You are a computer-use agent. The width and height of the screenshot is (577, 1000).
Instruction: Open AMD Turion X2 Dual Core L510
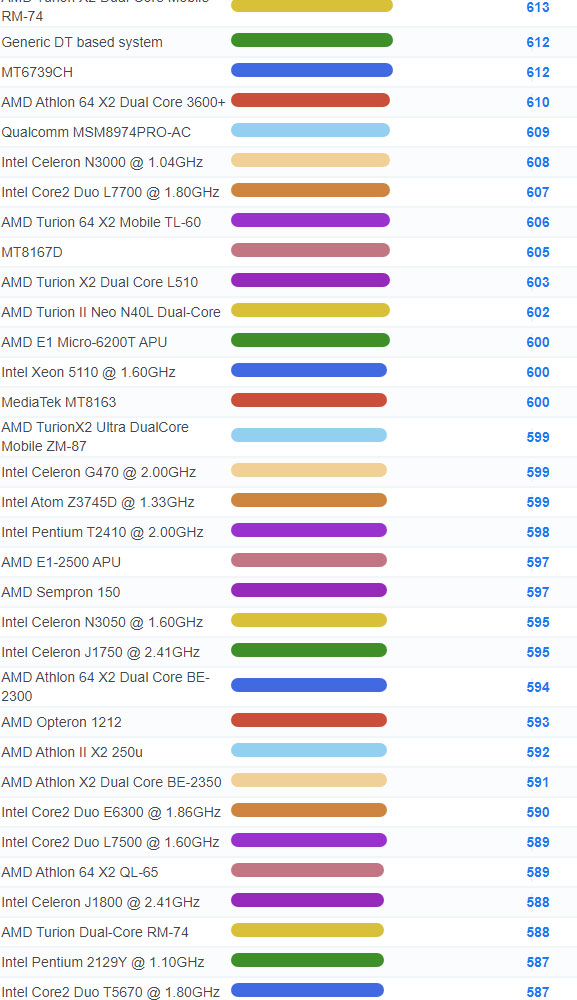click(99, 283)
